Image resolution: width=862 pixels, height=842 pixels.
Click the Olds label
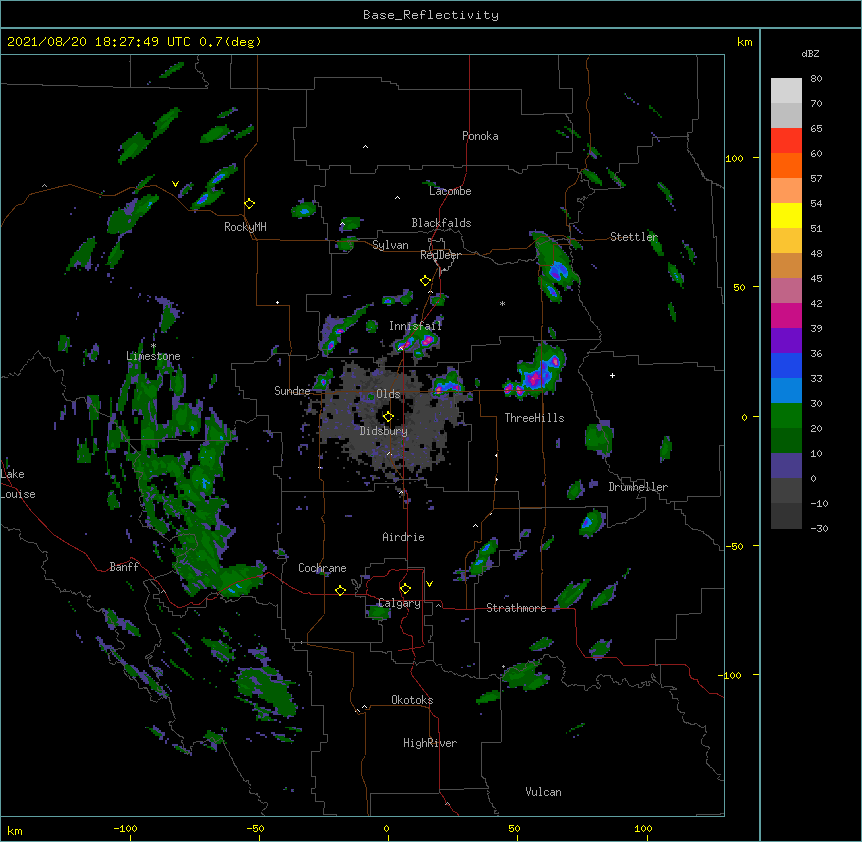pos(388,394)
